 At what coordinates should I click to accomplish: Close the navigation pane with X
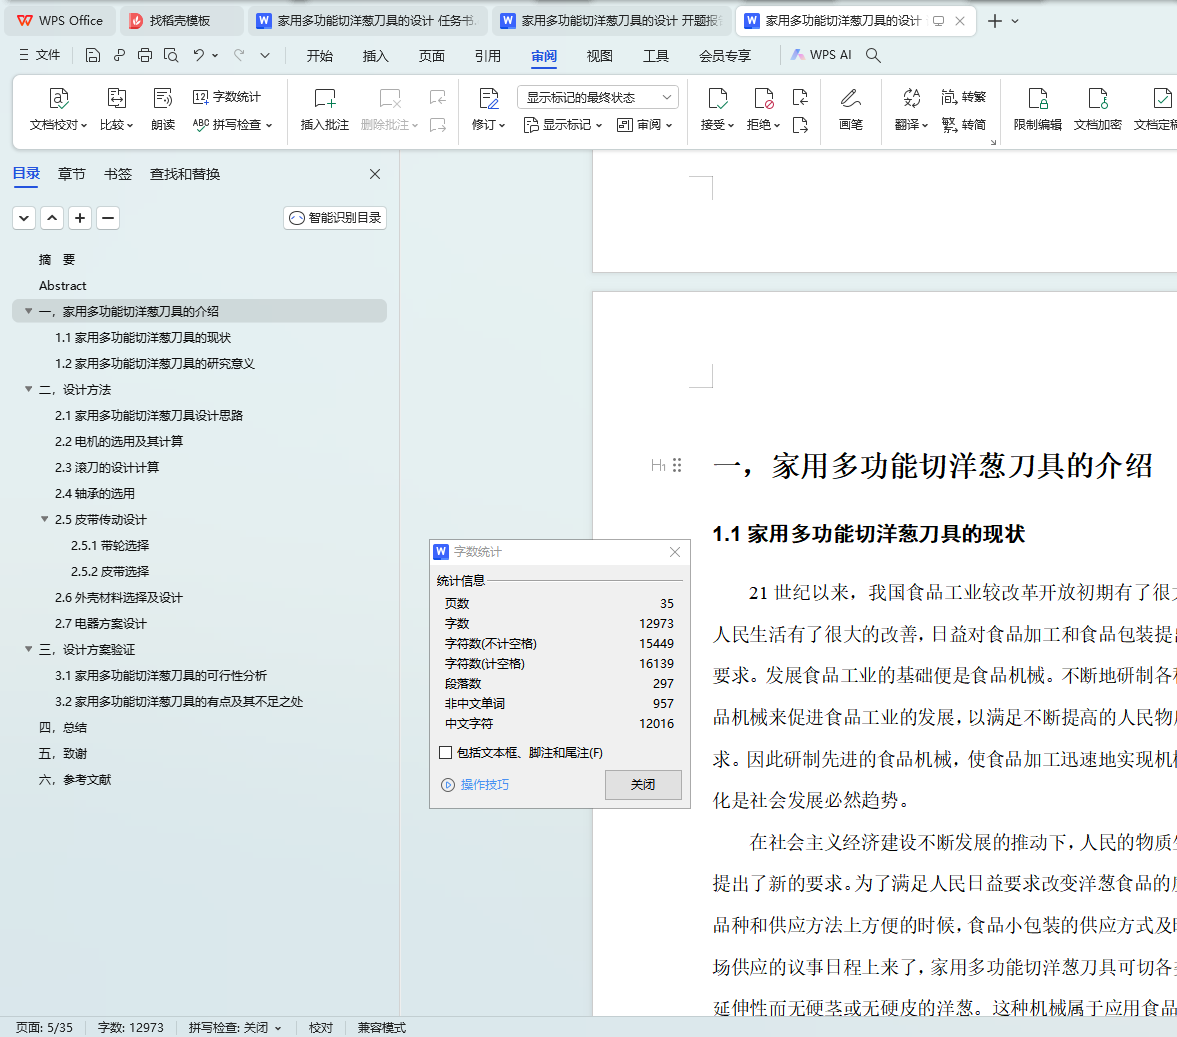click(x=375, y=174)
